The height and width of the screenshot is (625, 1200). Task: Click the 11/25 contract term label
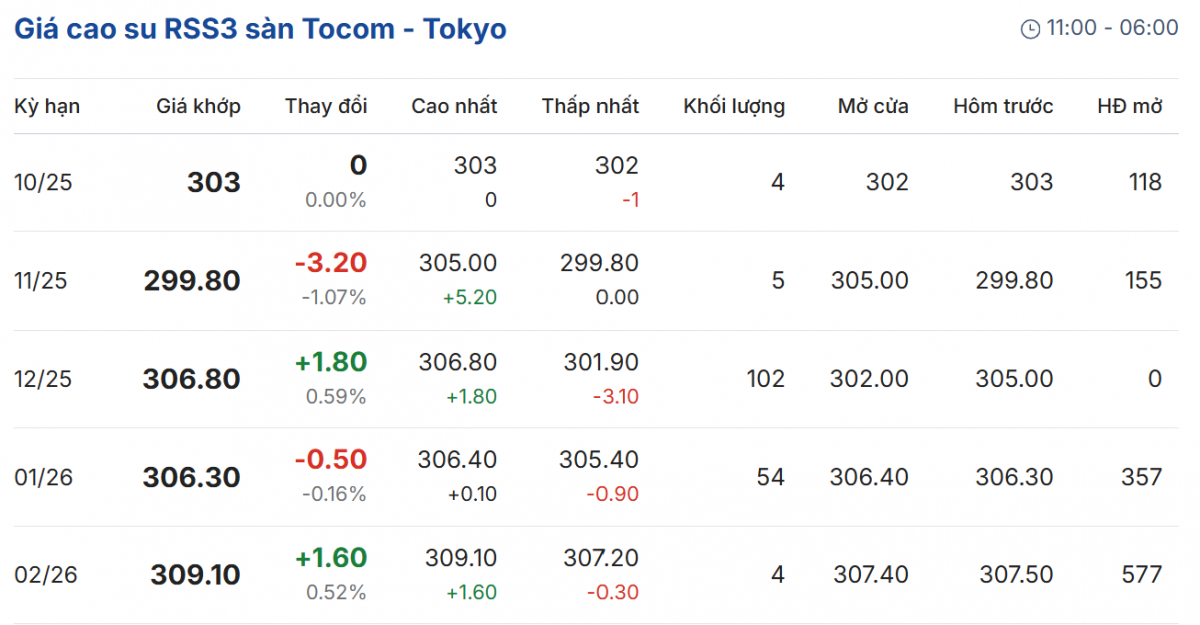(40, 281)
